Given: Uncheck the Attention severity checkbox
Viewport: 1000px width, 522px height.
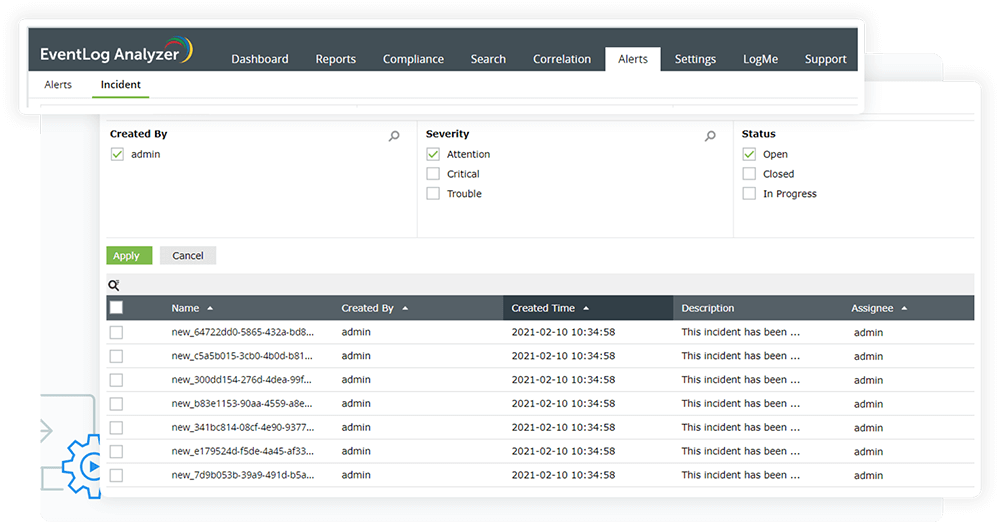Looking at the screenshot, I should (433, 154).
